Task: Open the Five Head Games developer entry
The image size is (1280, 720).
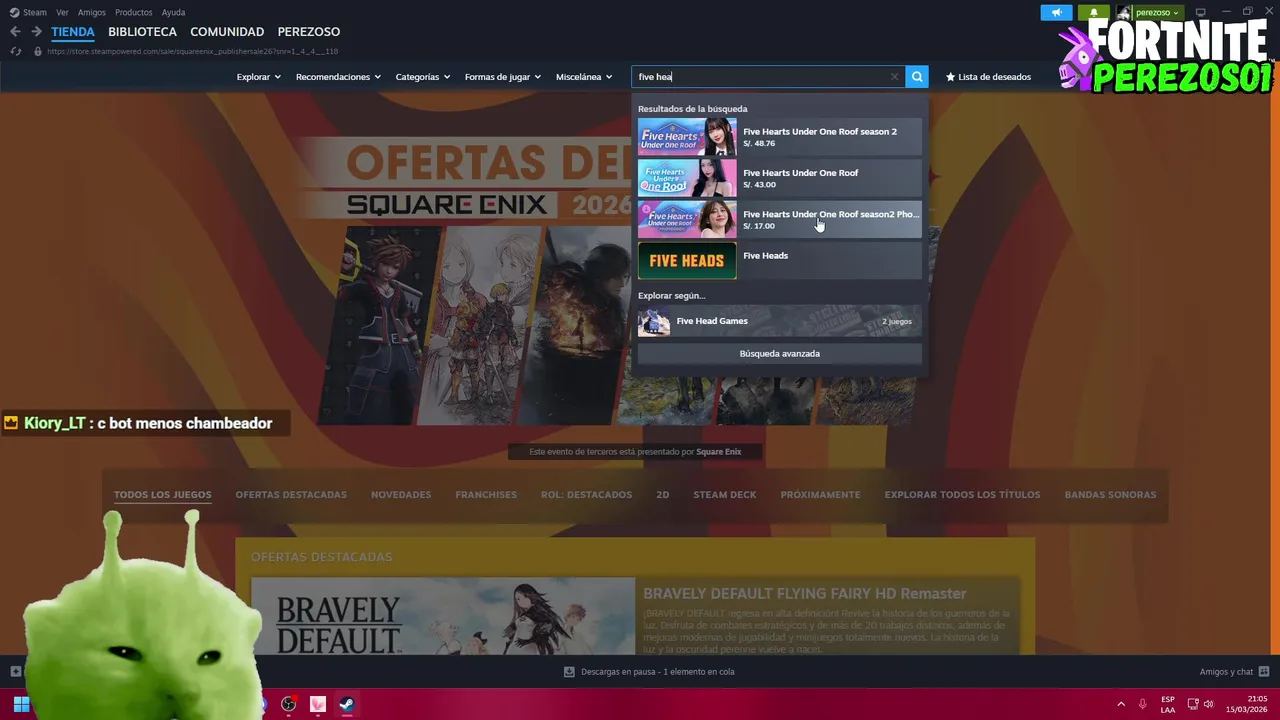Action: coord(780,321)
